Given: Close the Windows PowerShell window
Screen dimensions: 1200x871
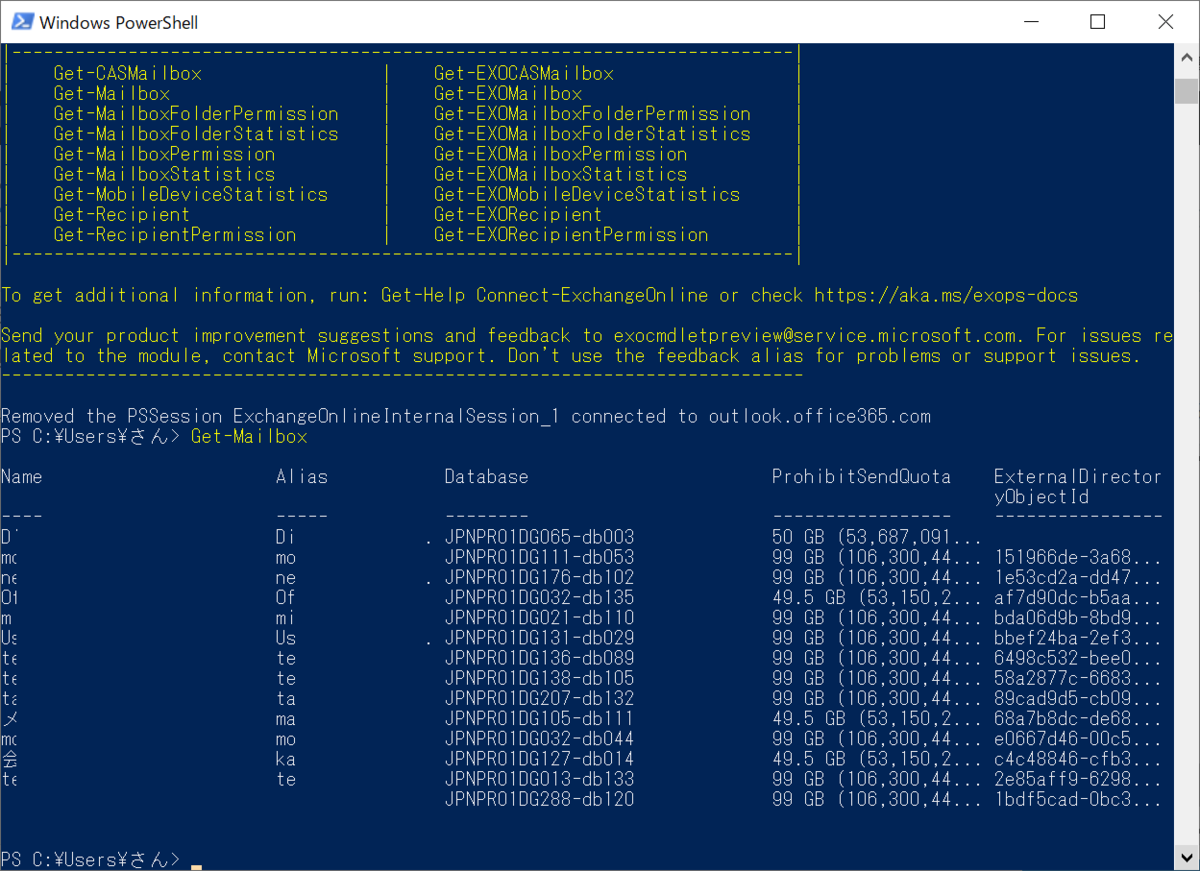Looking at the screenshot, I should click(x=1163, y=21).
